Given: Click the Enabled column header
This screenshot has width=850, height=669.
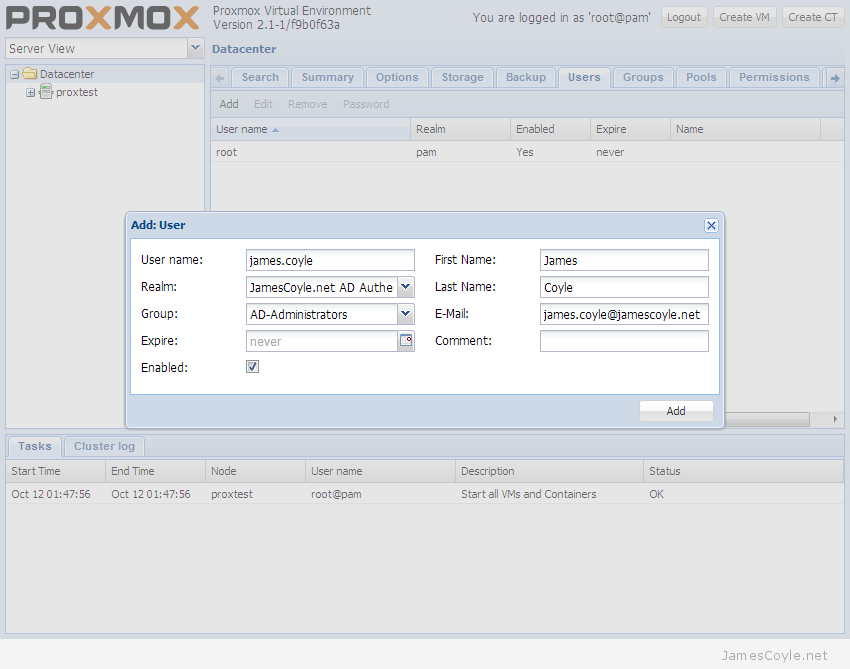Looking at the screenshot, I should coord(550,130).
